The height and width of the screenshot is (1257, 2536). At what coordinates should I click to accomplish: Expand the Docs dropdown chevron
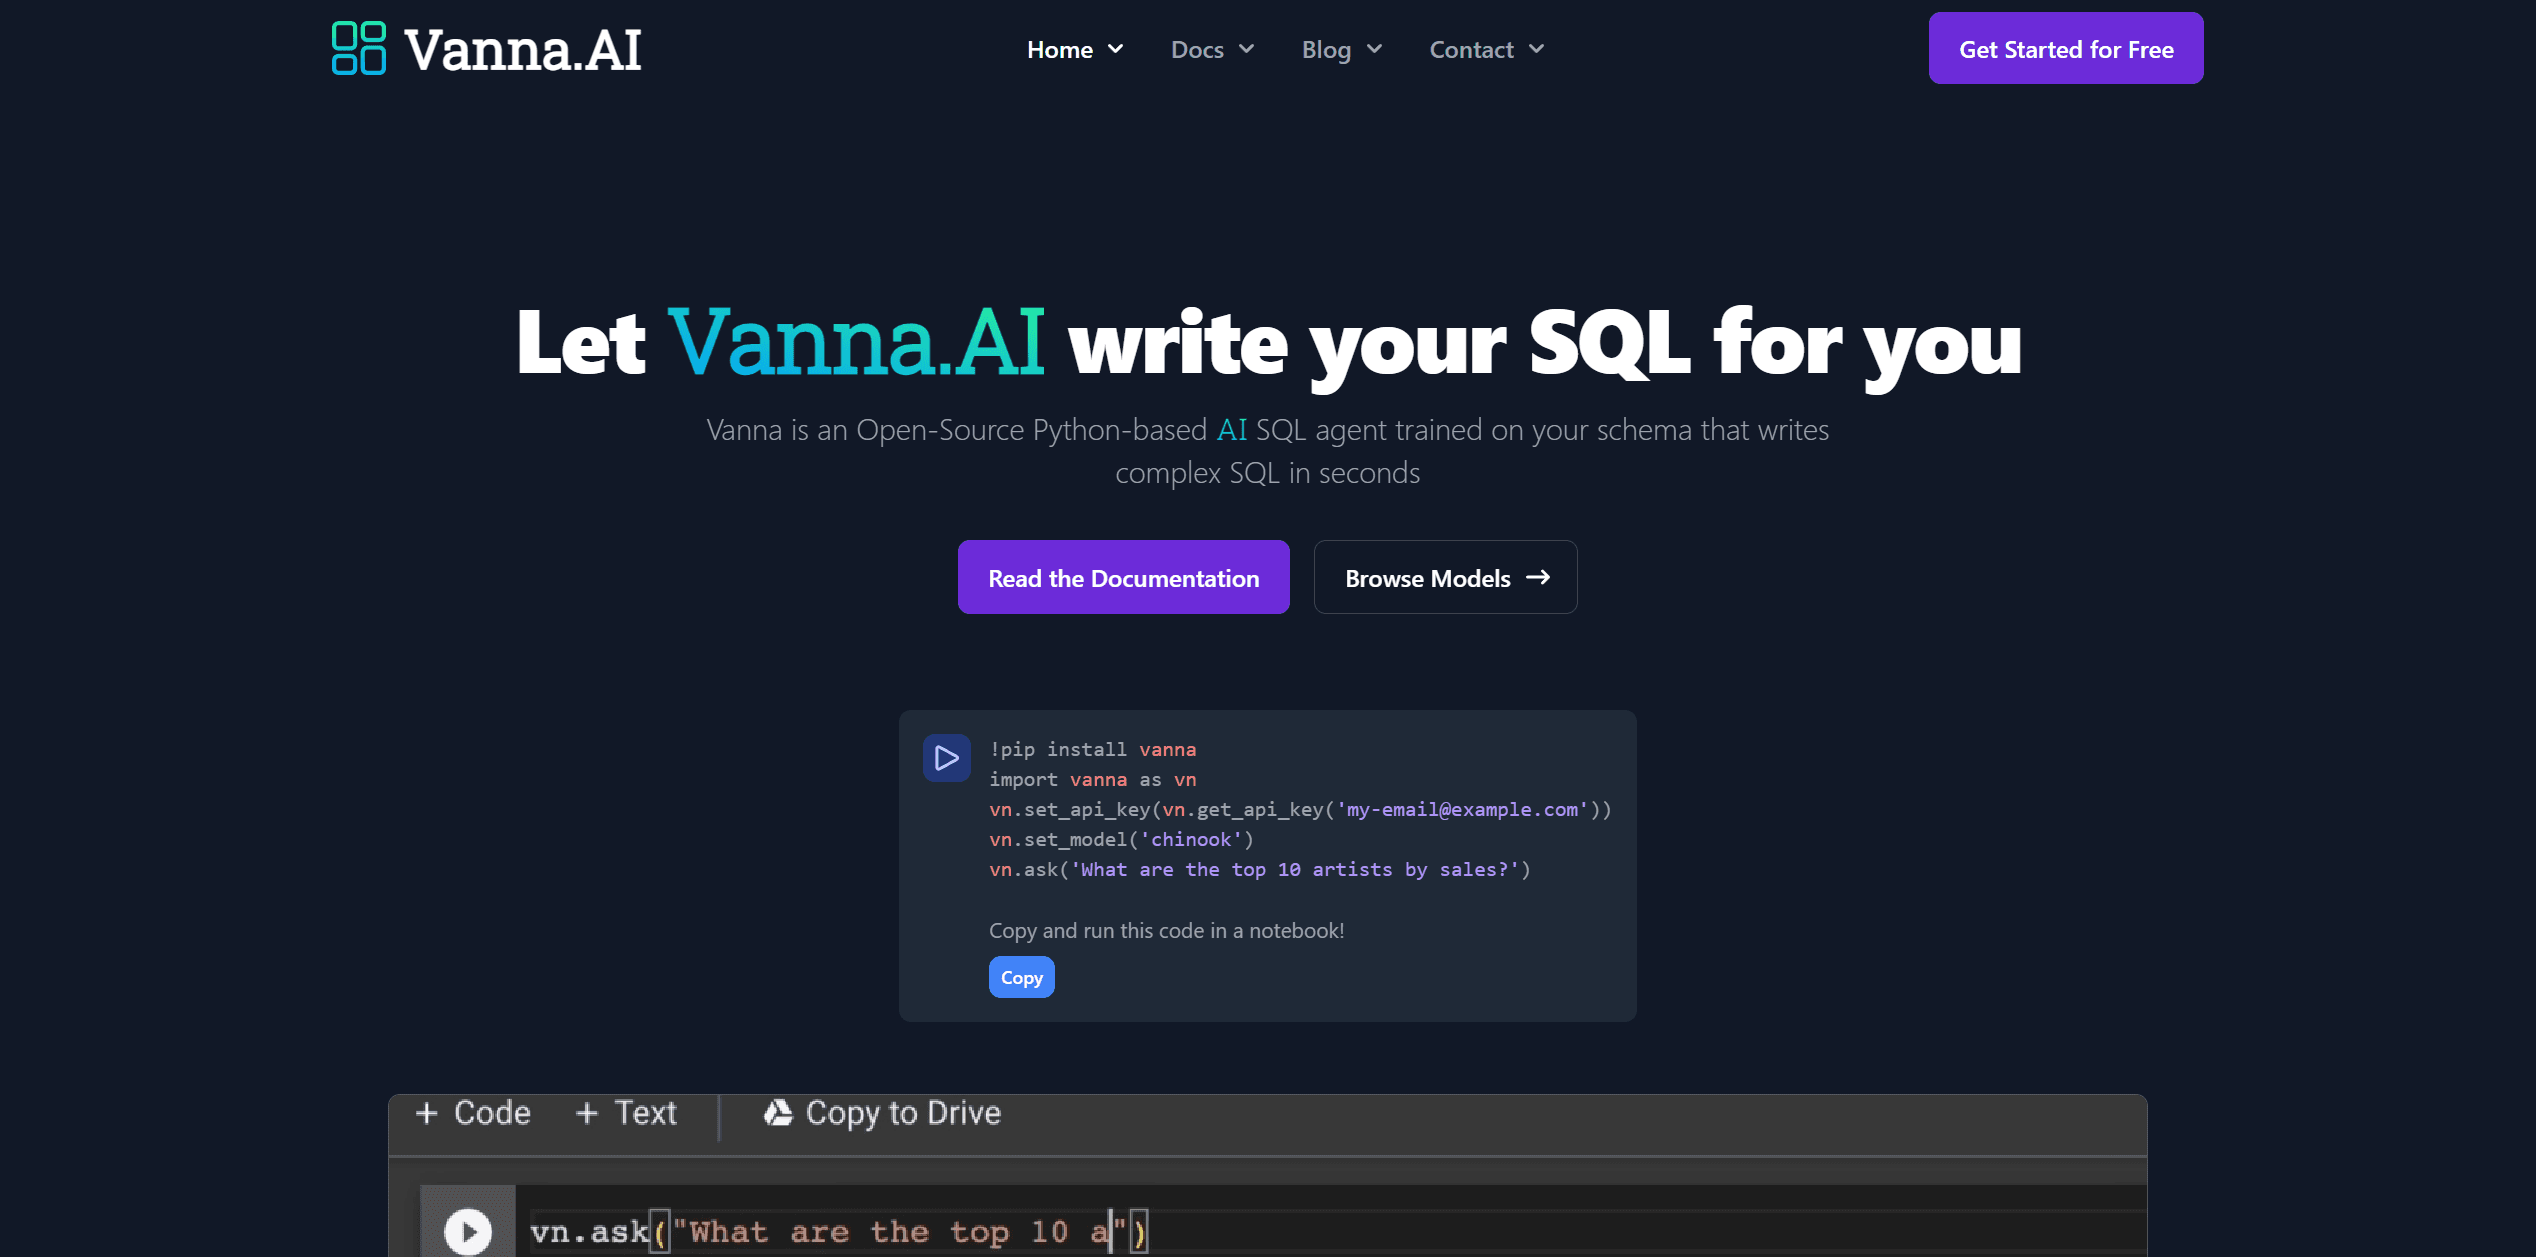(1247, 49)
